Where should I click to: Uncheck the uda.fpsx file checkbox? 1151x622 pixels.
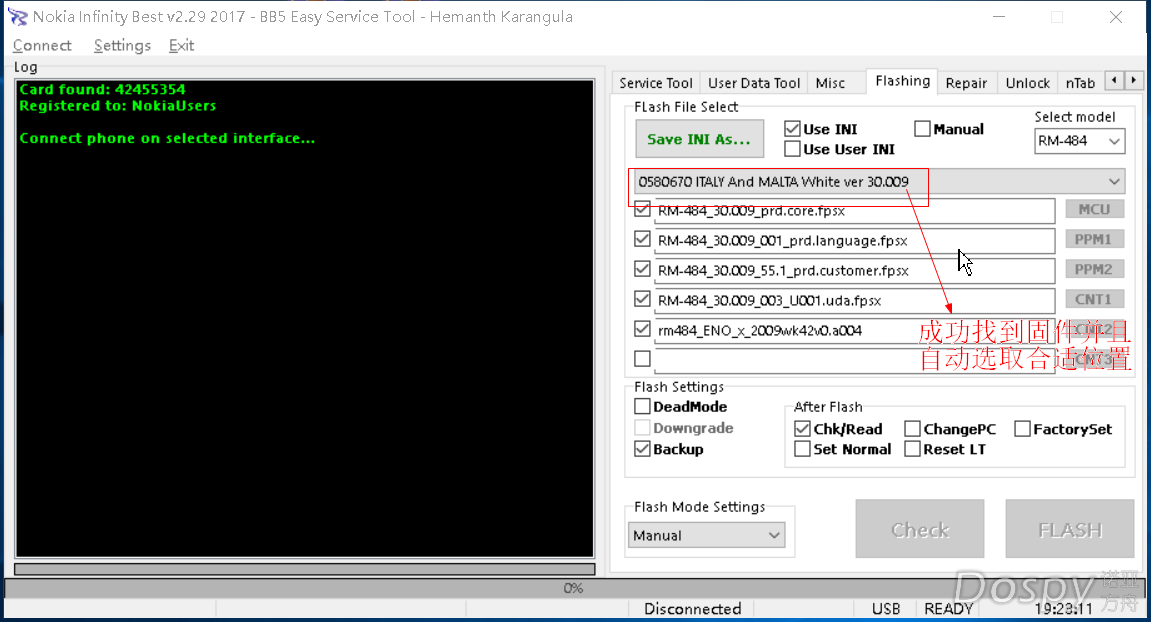tap(642, 300)
